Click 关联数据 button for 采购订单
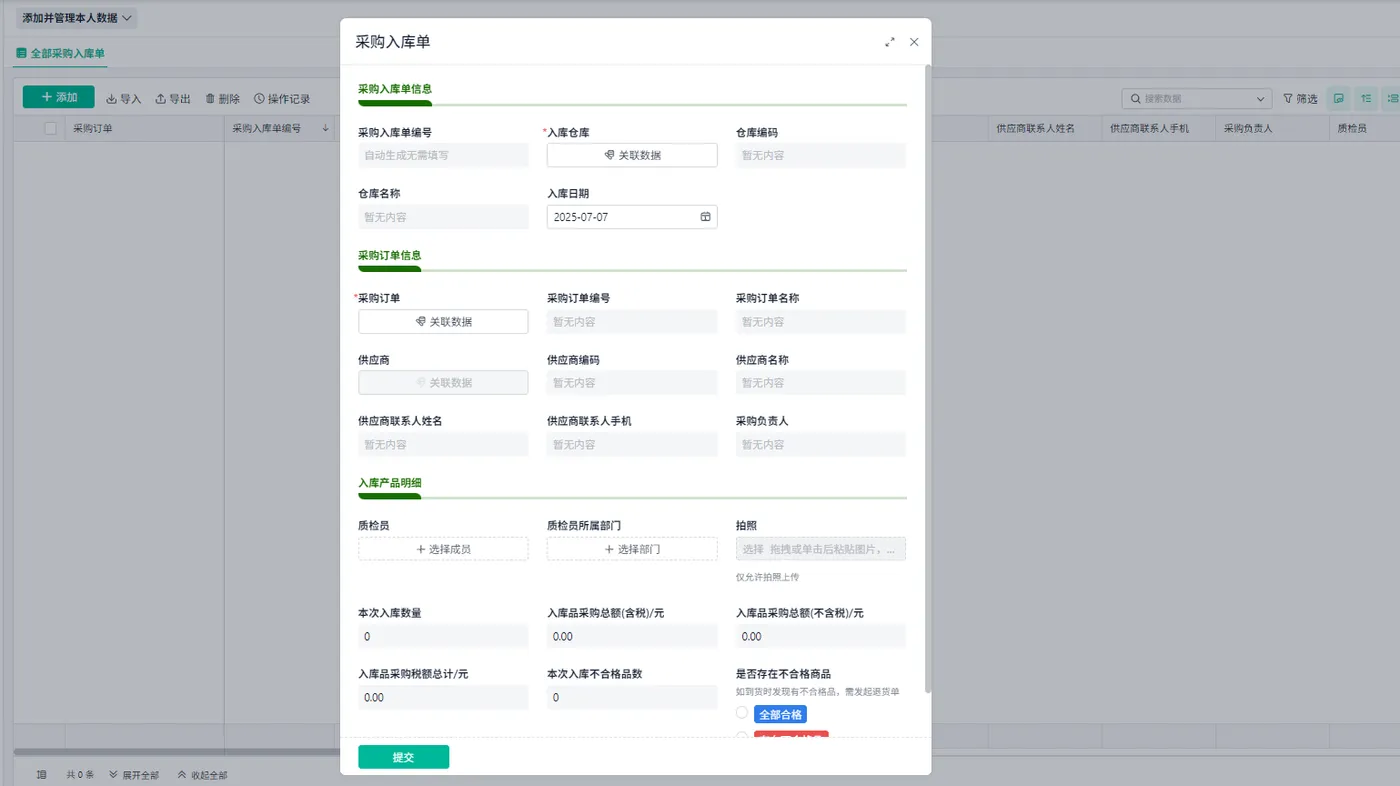 pos(443,322)
